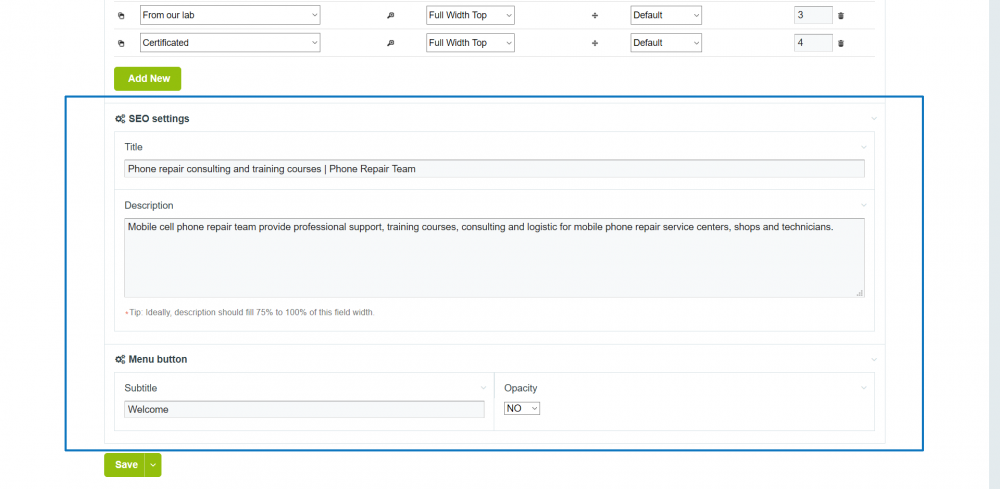This screenshot has width=1000, height=489.
Task: Click magnifier icon in 'From our lab' row
Action: pyautogui.click(x=390, y=16)
